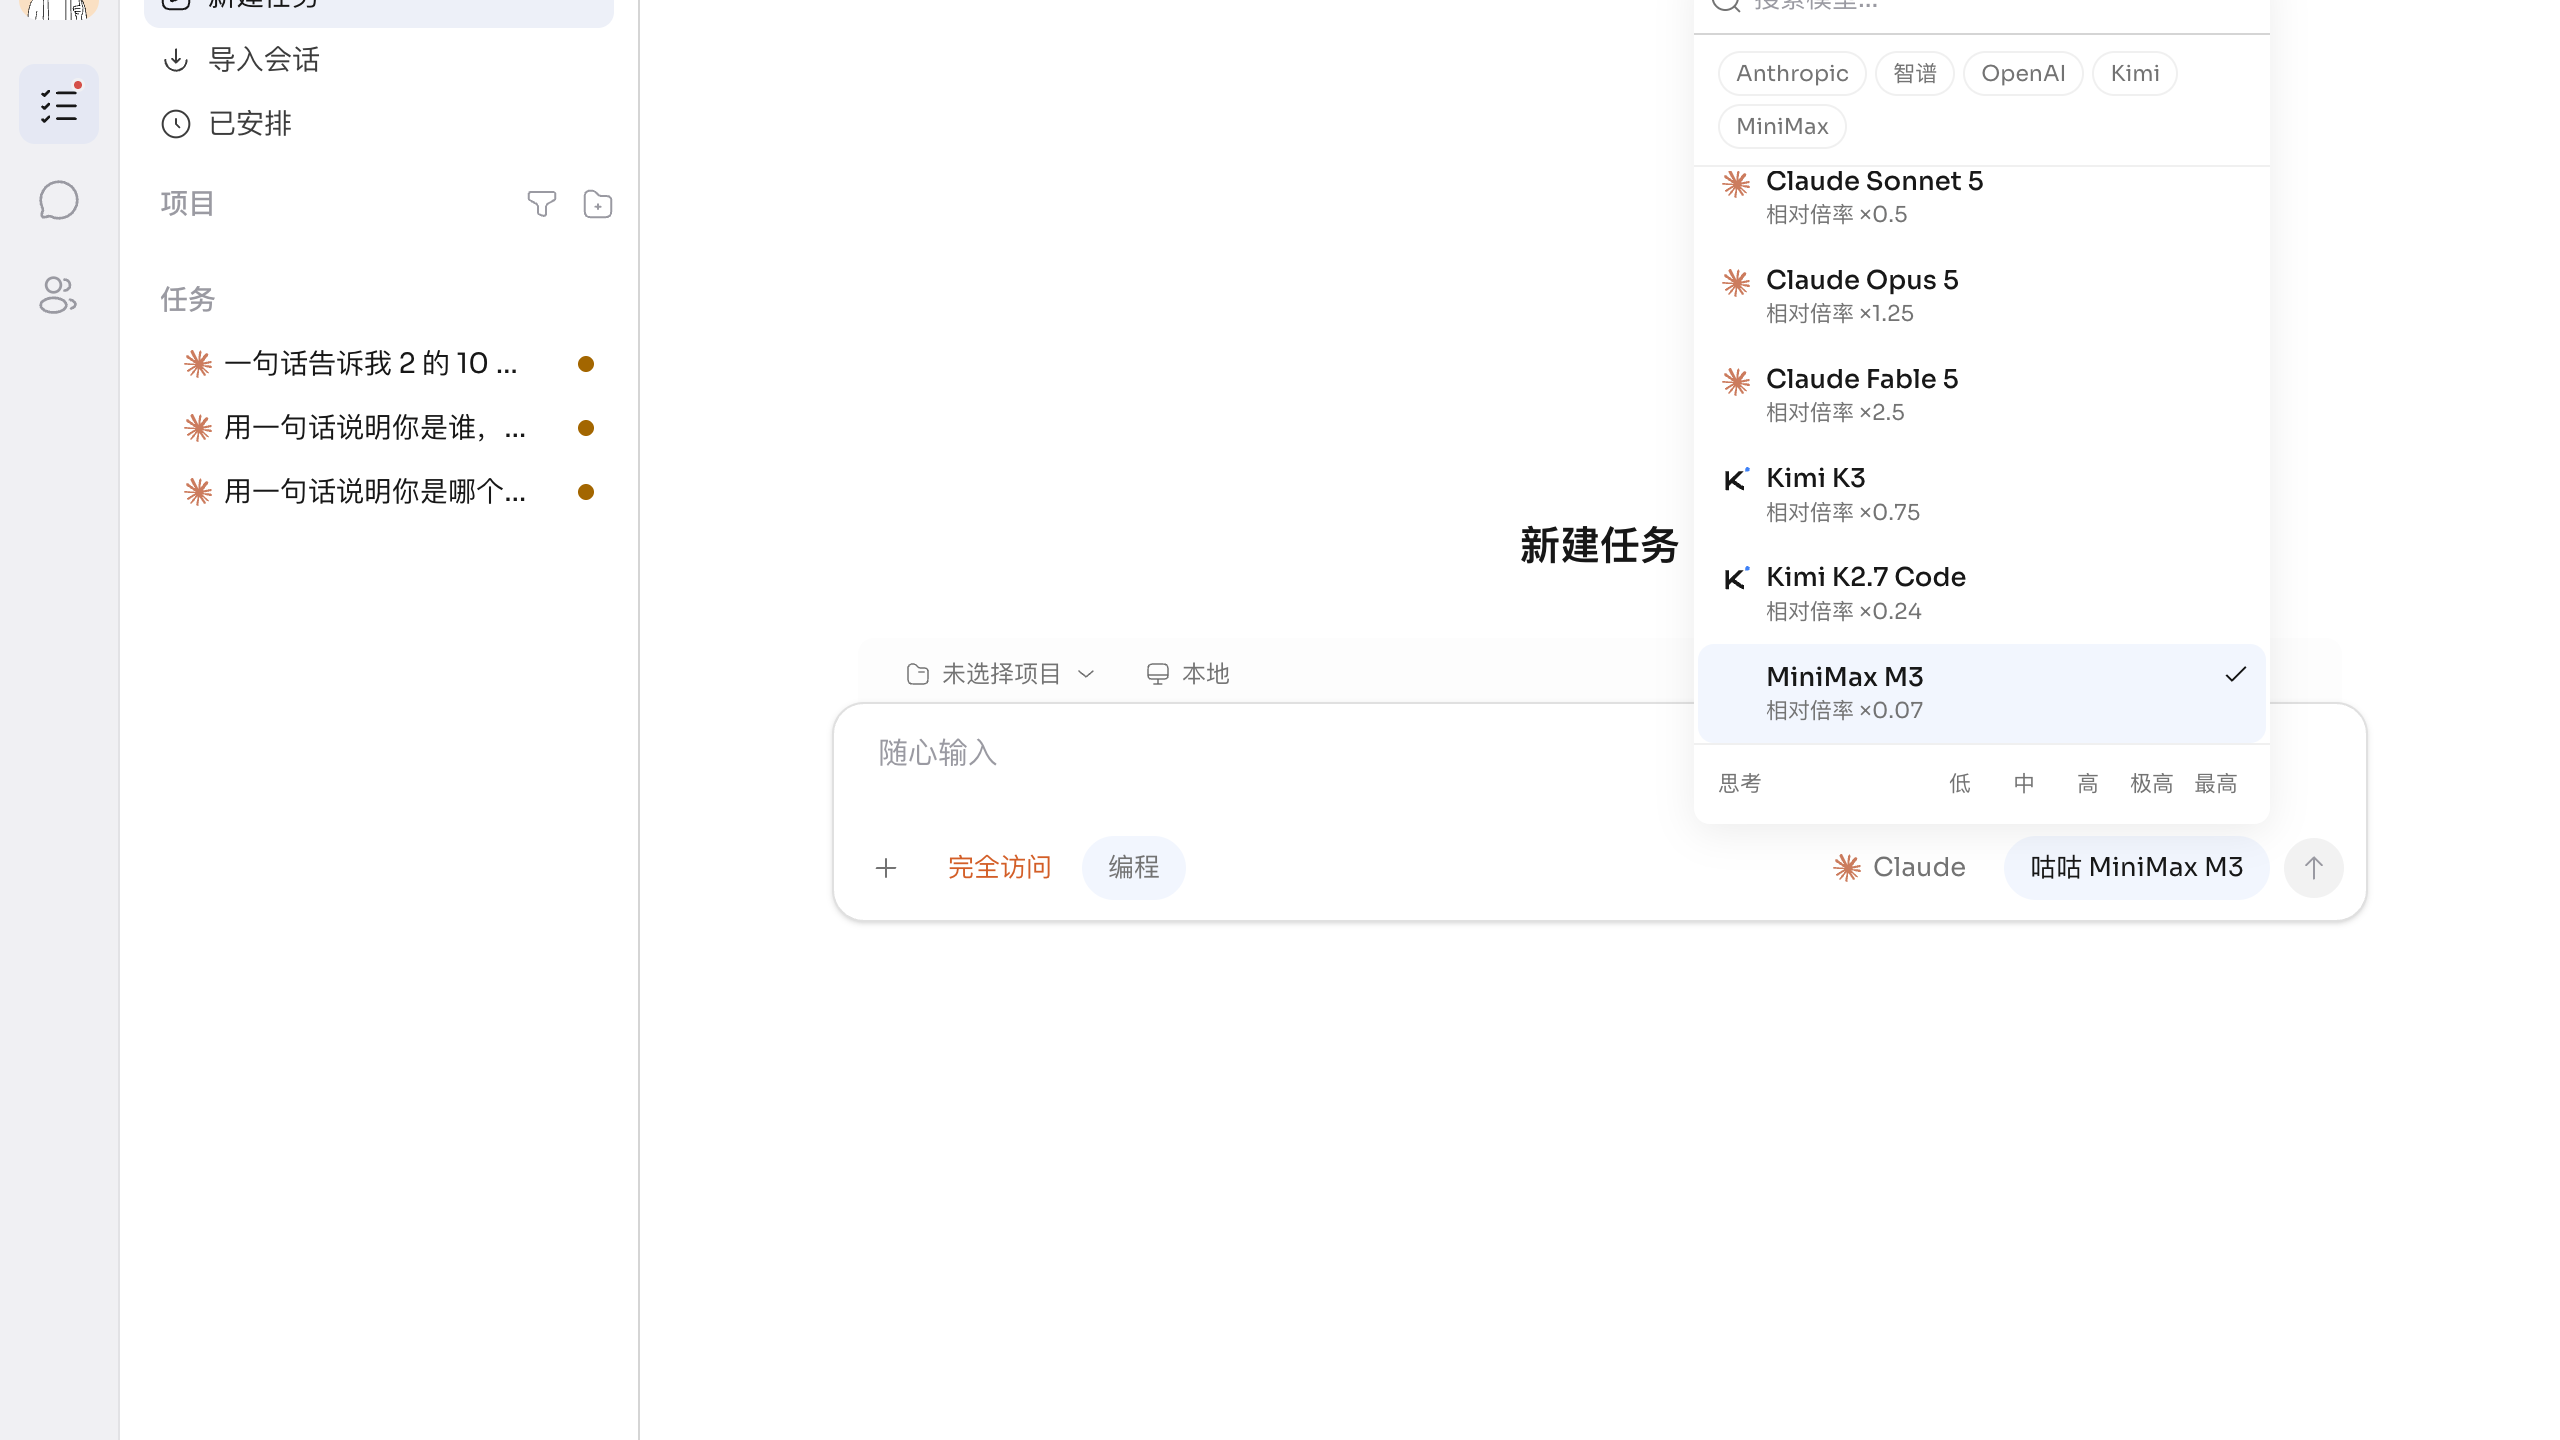The image size is (2560, 1440).
Task: Set thinking level to 最高
Action: click(x=2216, y=784)
